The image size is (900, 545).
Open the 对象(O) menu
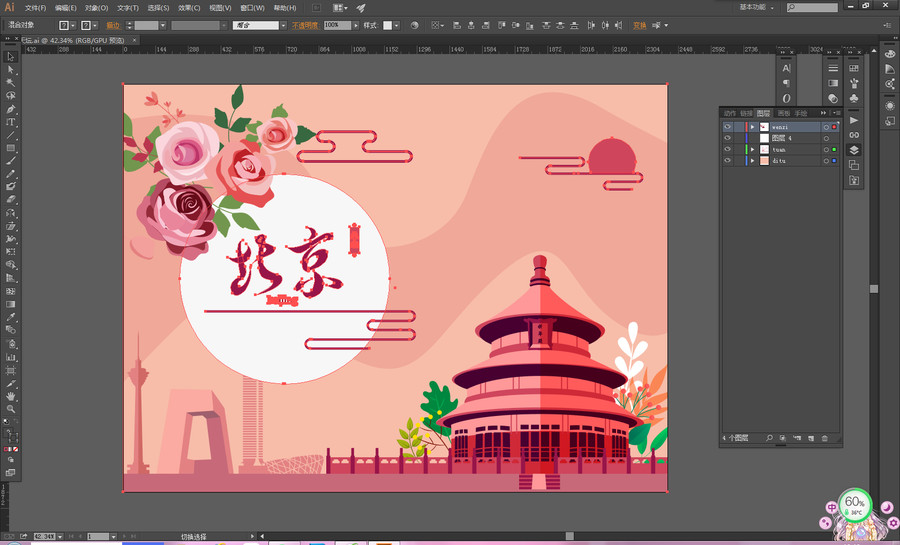click(96, 8)
